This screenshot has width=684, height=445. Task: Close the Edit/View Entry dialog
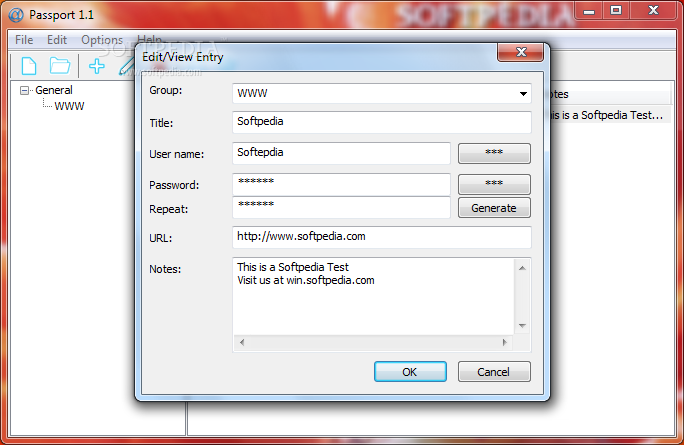(520, 52)
